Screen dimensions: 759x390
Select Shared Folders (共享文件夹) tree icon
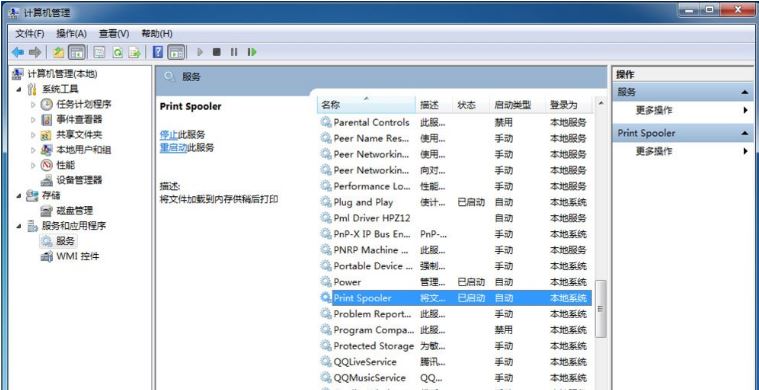coord(46,135)
